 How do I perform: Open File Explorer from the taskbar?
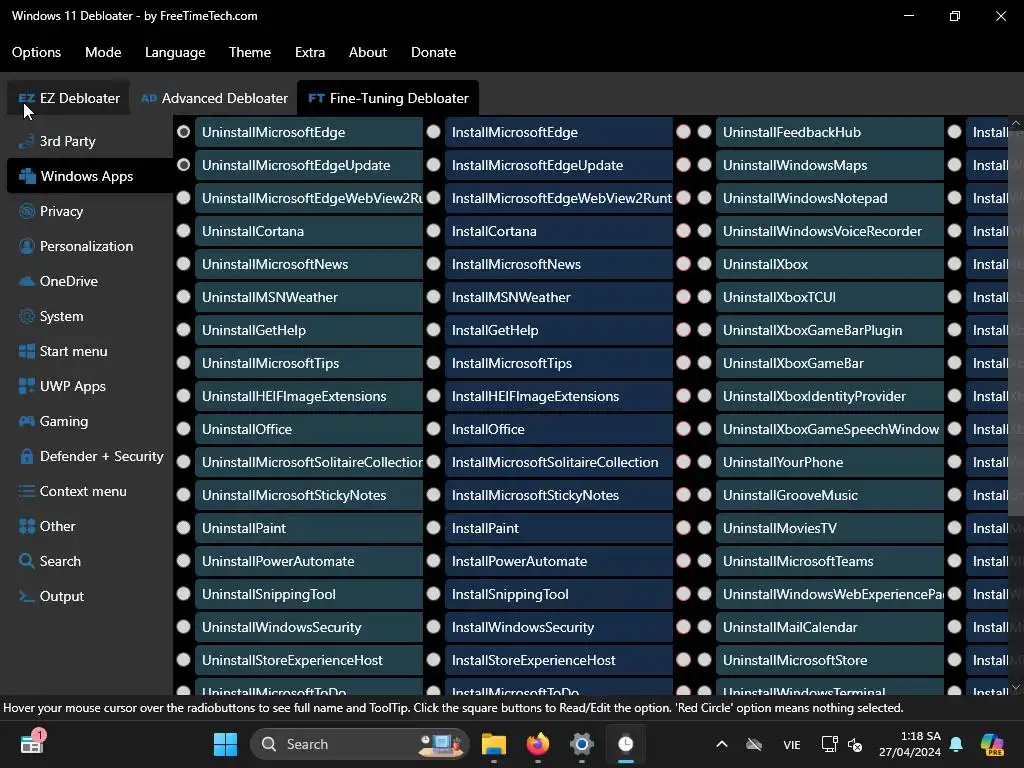click(494, 744)
